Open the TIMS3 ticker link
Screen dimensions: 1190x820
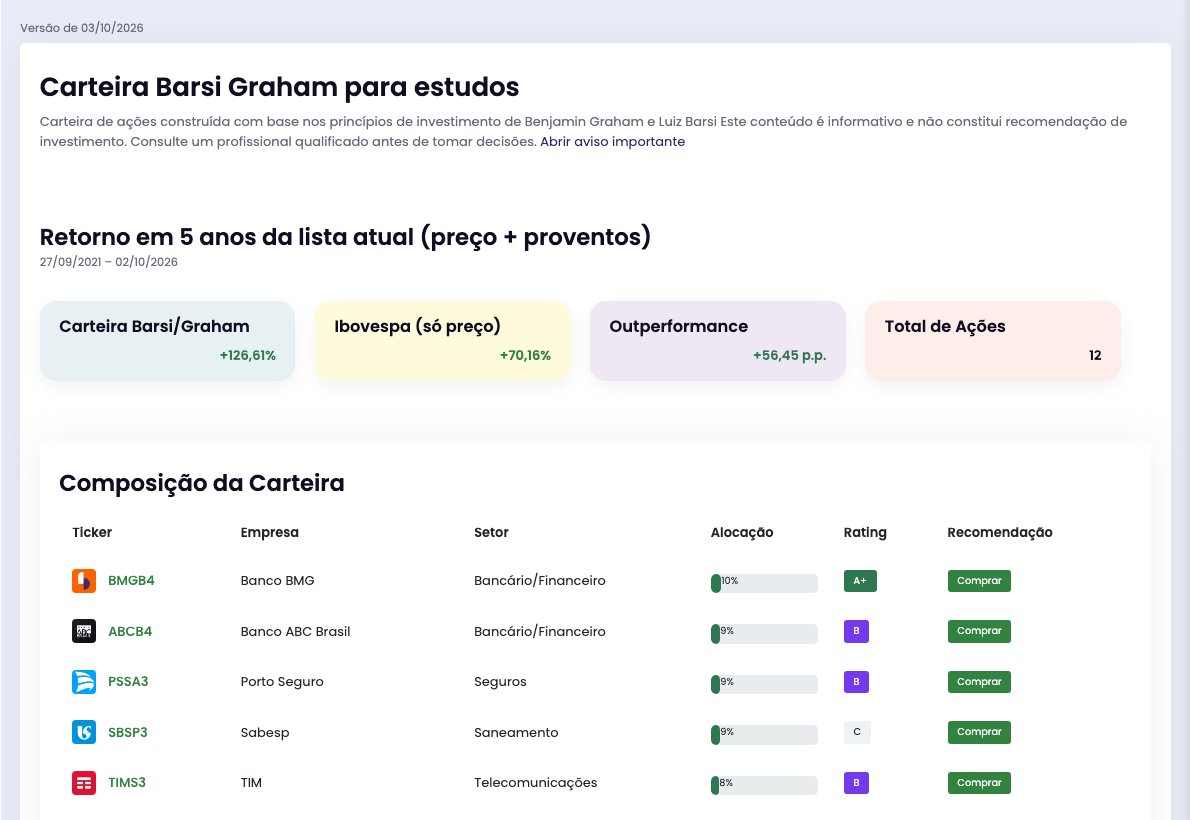pyautogui.click(x=127, y=783)
